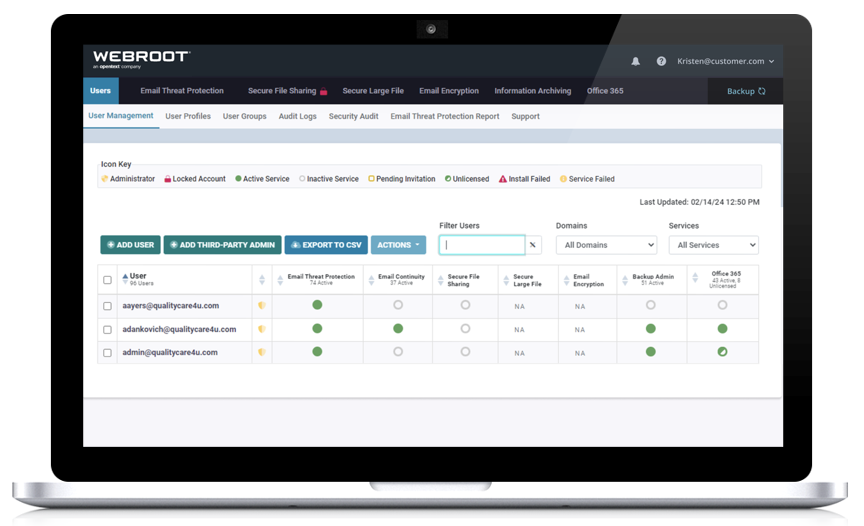Click Backup Admin inactive status for aayers row
Screen dimensions: 864x526
click(x=651, y=305)
